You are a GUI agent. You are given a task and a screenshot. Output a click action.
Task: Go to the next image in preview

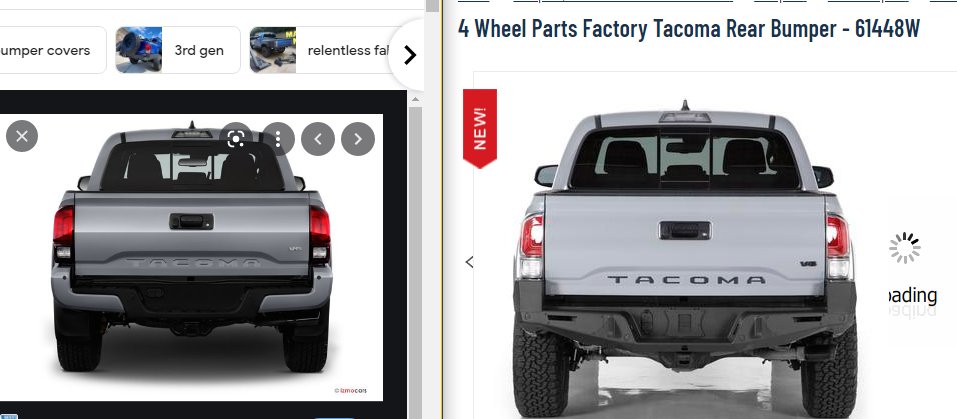coord(358,139)
